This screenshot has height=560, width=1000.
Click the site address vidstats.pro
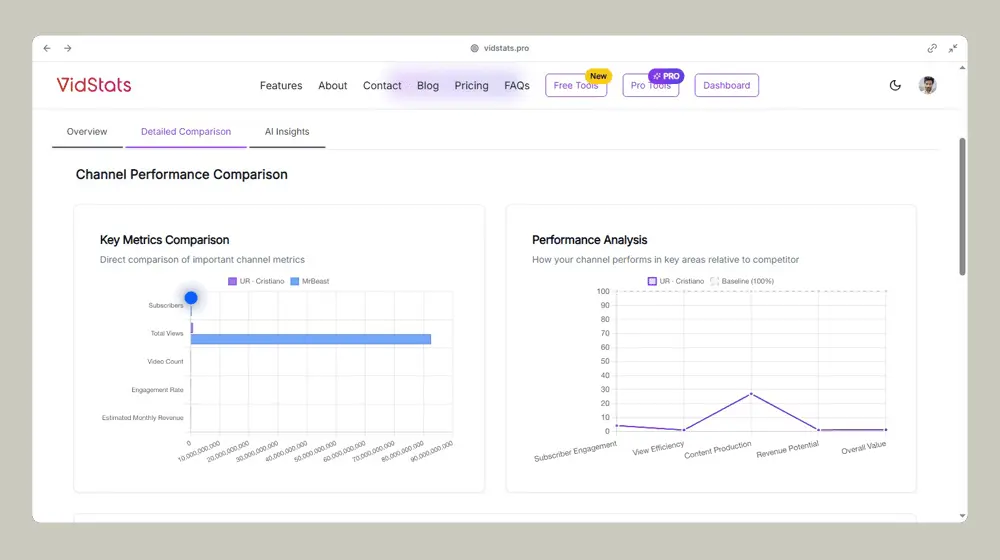point(506,48)
